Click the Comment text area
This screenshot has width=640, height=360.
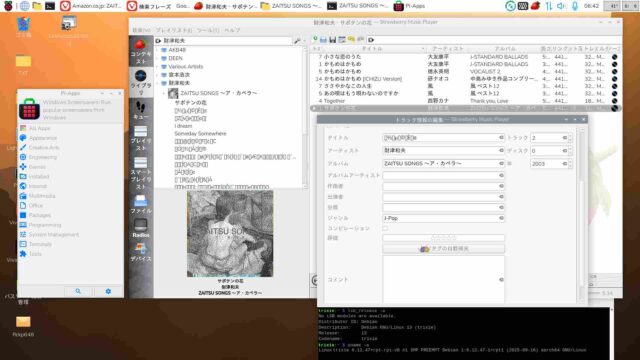pos(443,279)
